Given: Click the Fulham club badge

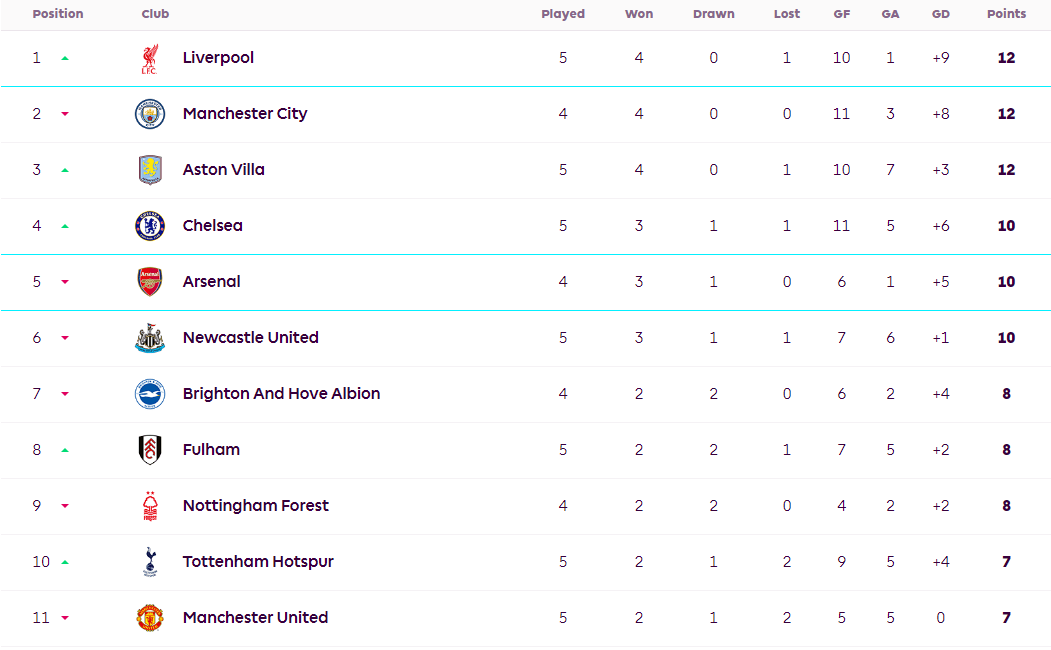Looking at the screenshot, I should [150, 450].
